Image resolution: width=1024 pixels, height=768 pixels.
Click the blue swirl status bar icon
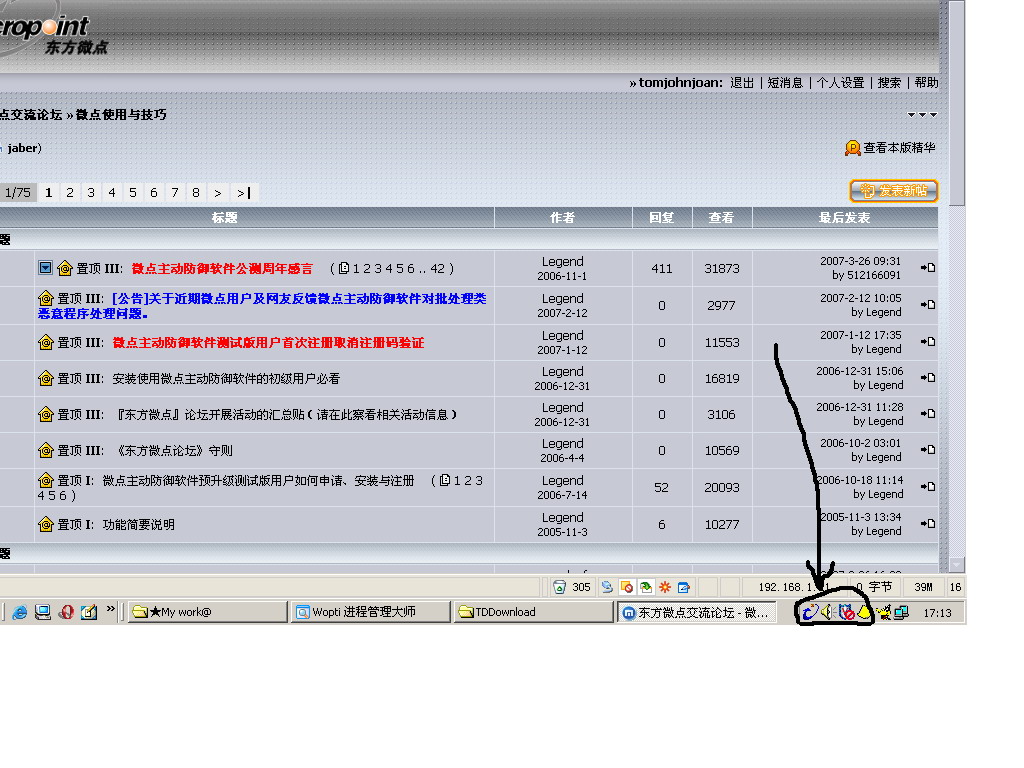[607, 587]
